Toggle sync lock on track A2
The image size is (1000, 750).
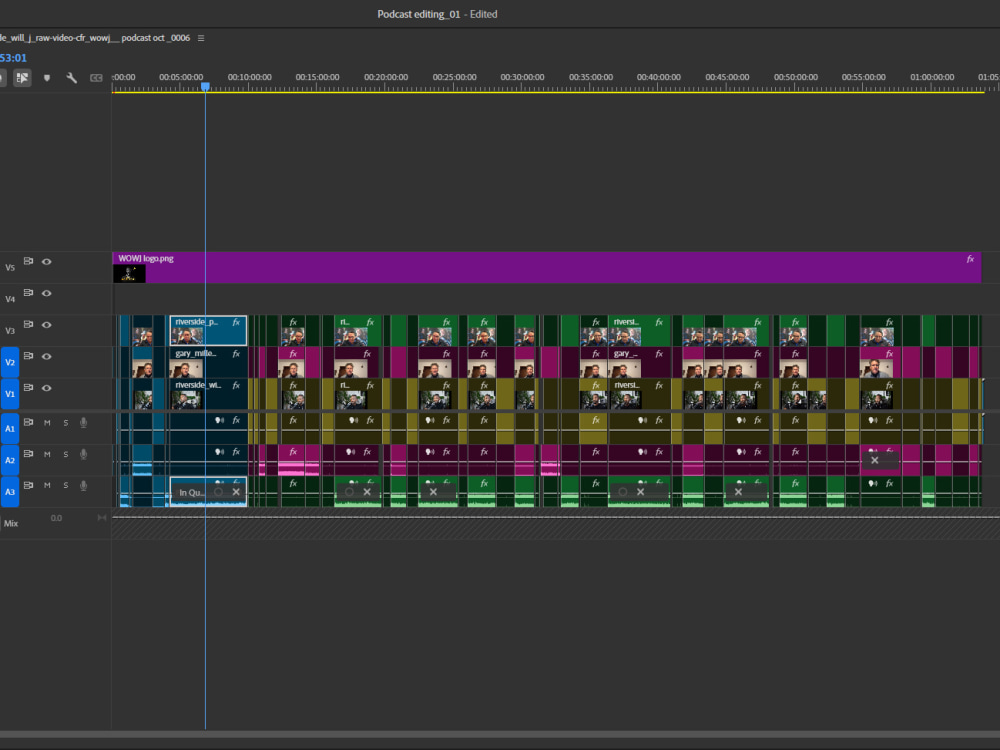(x=28, y=453)
